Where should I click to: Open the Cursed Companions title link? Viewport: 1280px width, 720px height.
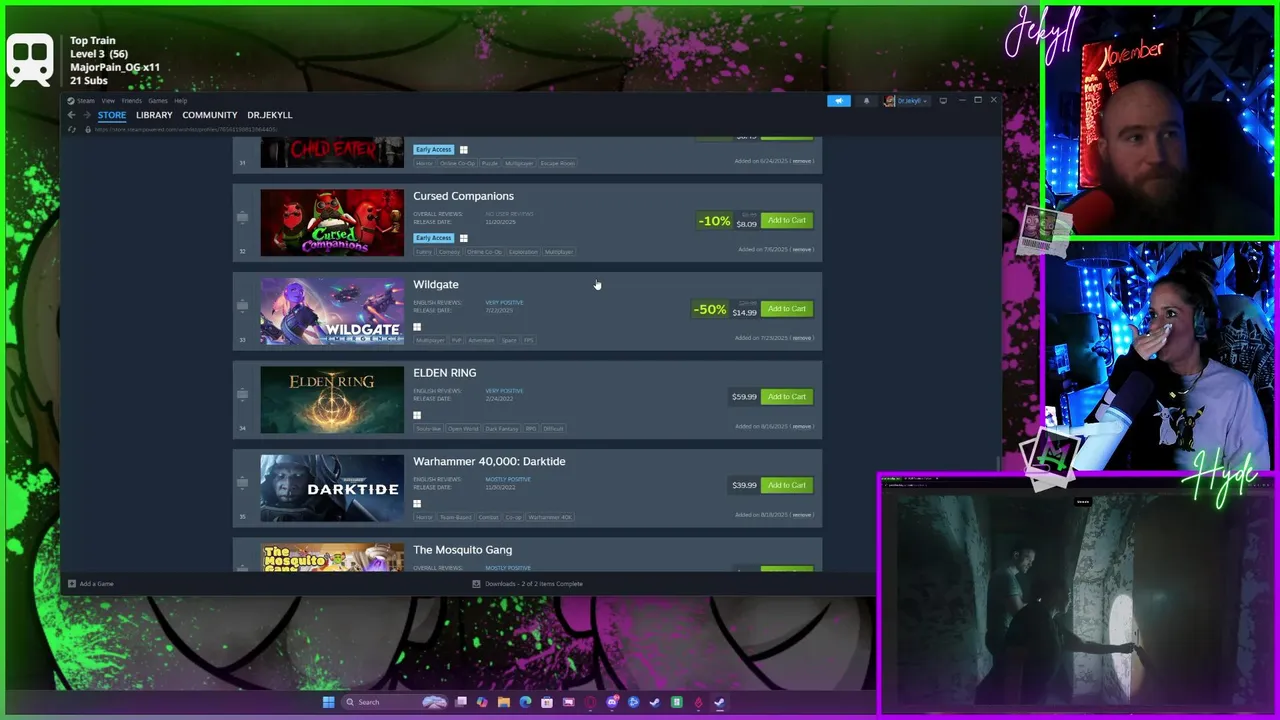[463, 196]
